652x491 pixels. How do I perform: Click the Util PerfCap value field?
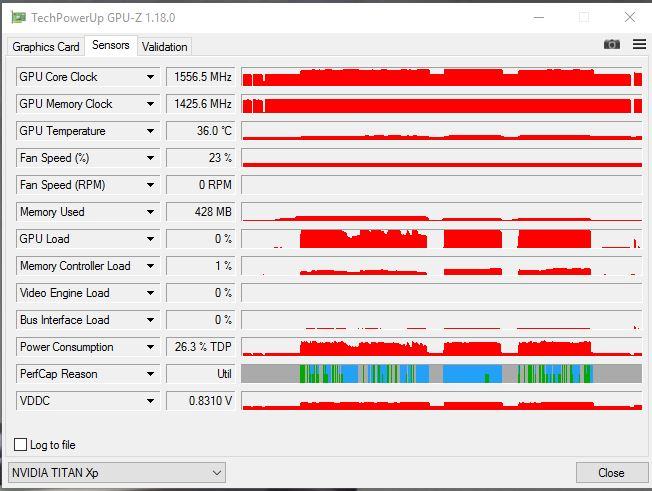pyautogui.click(x=200, y=374)
